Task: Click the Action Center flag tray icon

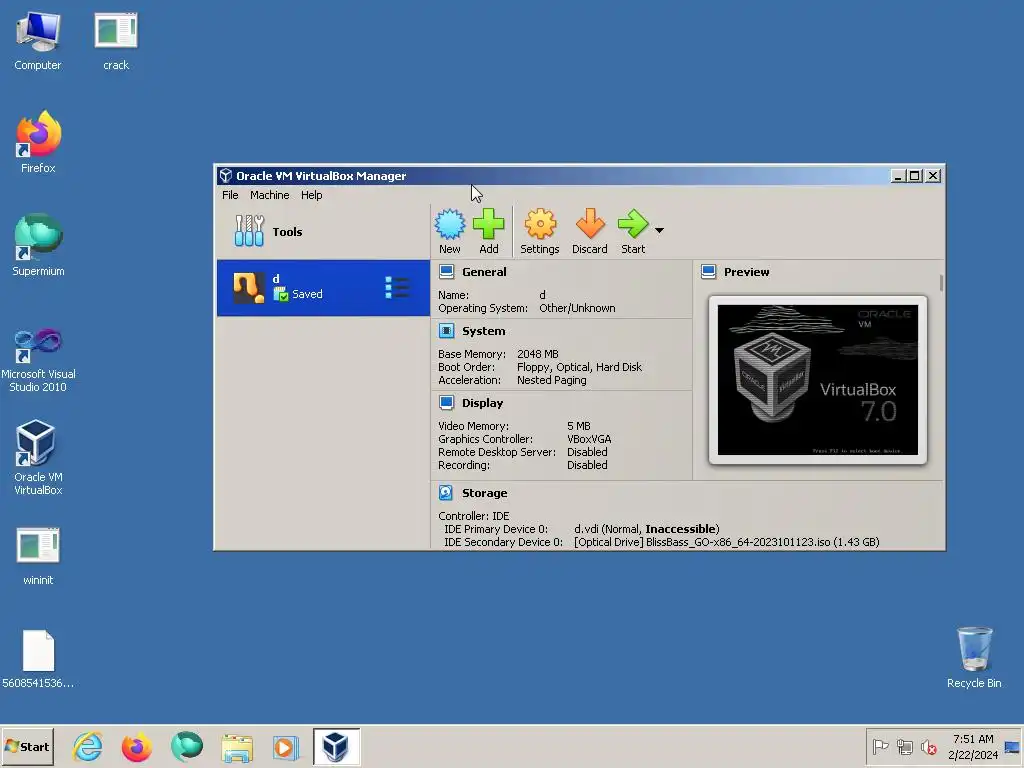Action: pos(880,746)
